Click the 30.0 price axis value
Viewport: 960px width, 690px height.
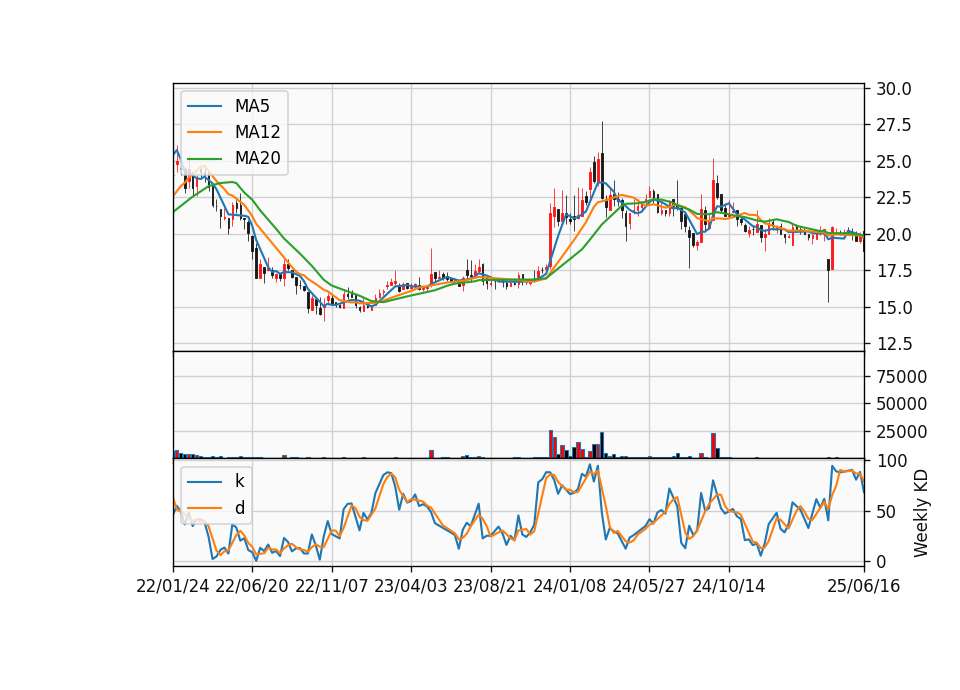894,89
